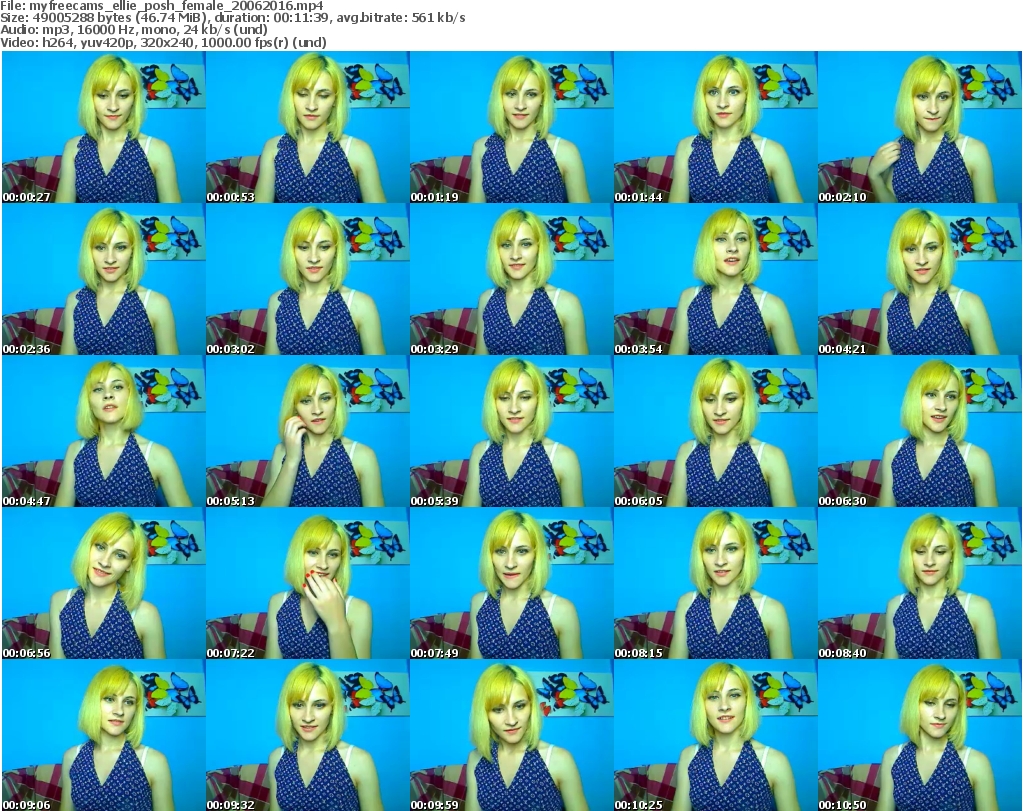The width and height of the screenshot is (1024, 811).
Task: Open the frame timestamped 00:01:19
Action: click(511, 127)
